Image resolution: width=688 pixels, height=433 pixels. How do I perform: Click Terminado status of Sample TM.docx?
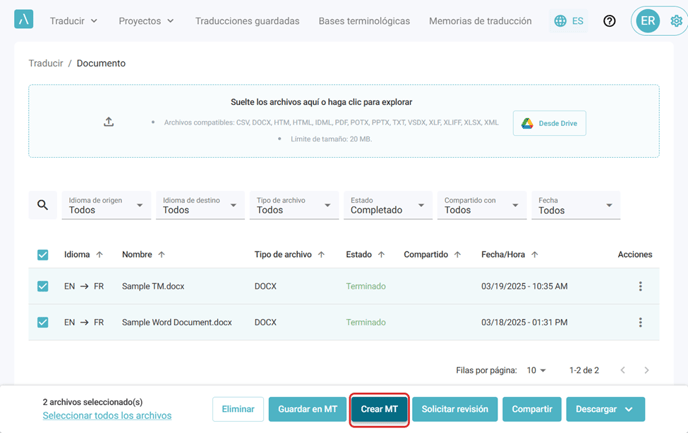366,286
